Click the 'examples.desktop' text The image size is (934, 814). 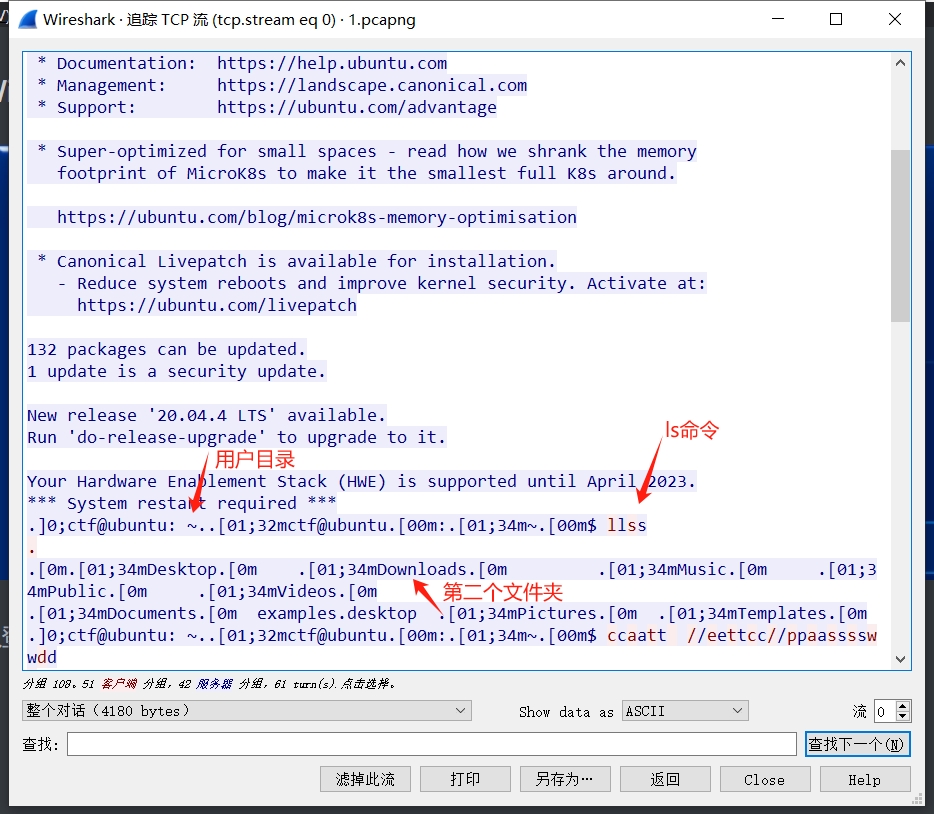pos(337,614)
